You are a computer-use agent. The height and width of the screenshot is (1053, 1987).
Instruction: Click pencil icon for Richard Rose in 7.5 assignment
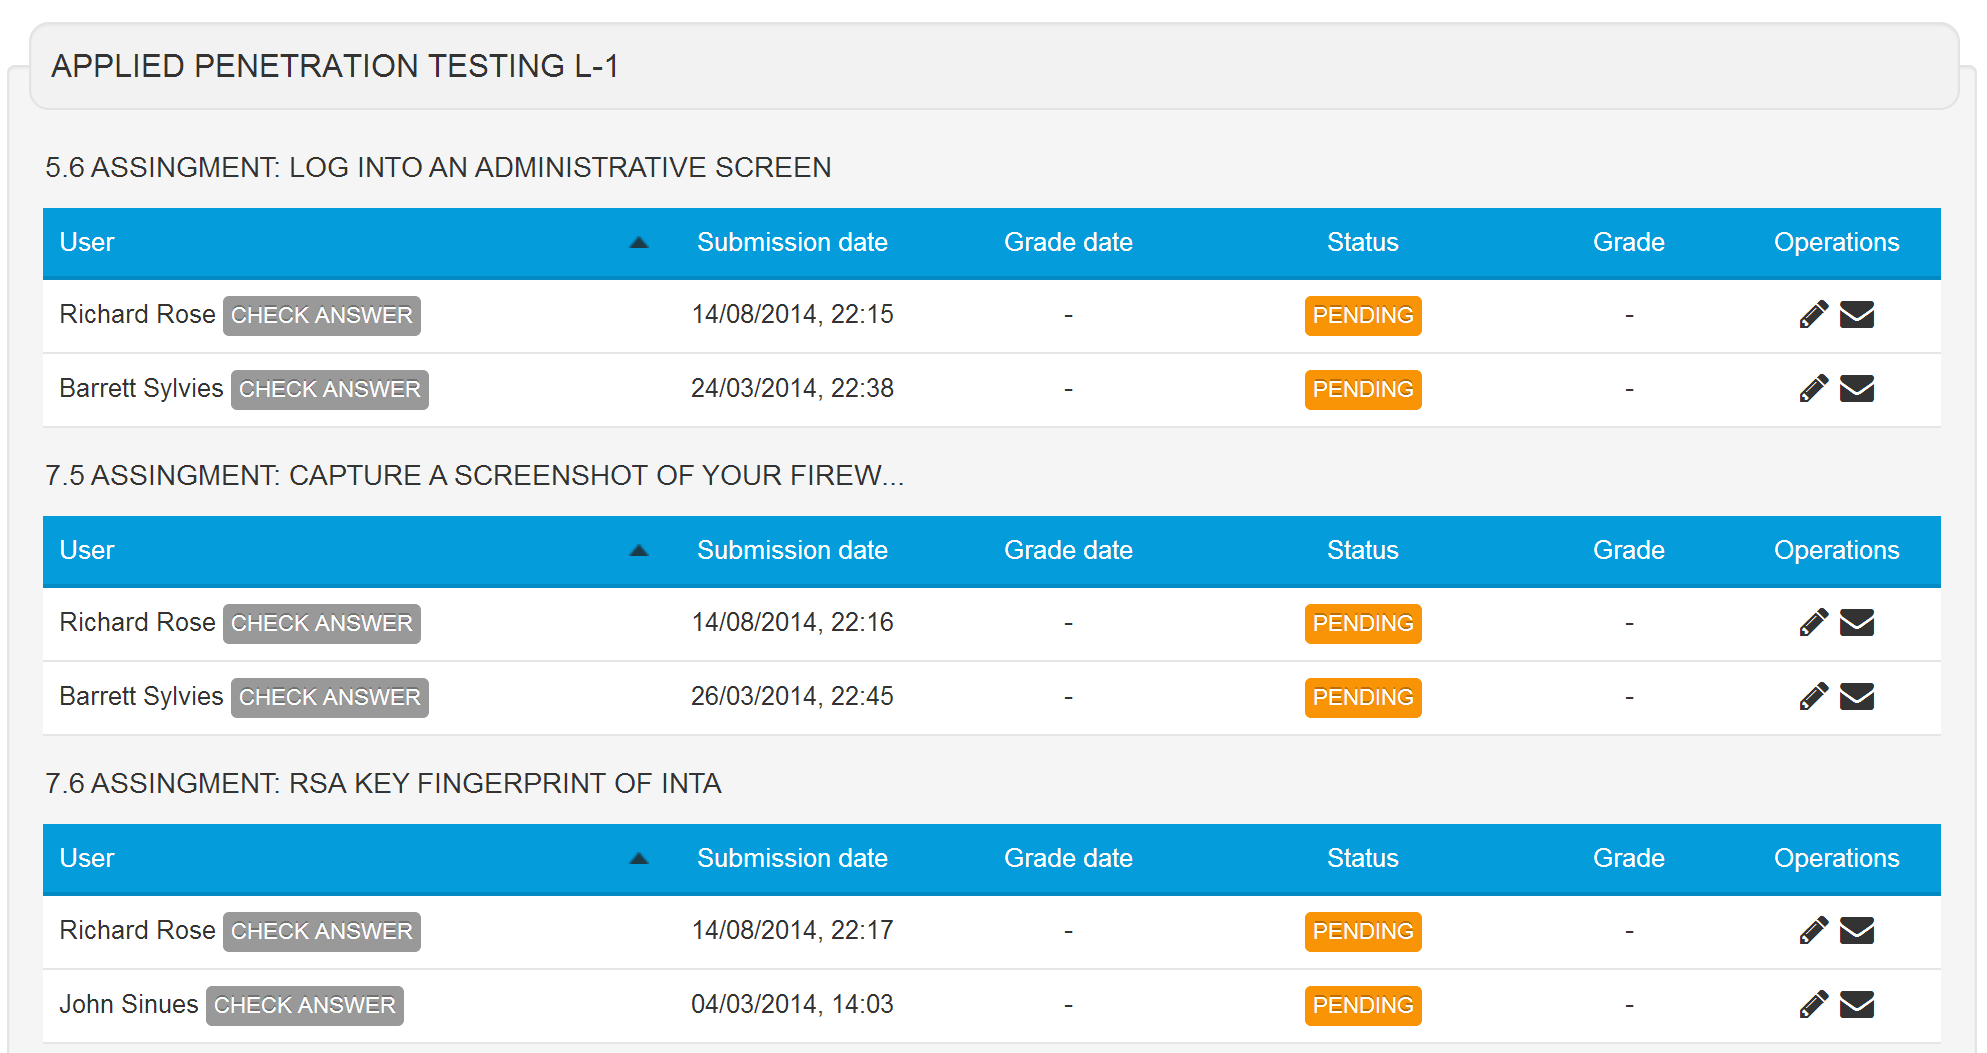[x=1813, y=623]
